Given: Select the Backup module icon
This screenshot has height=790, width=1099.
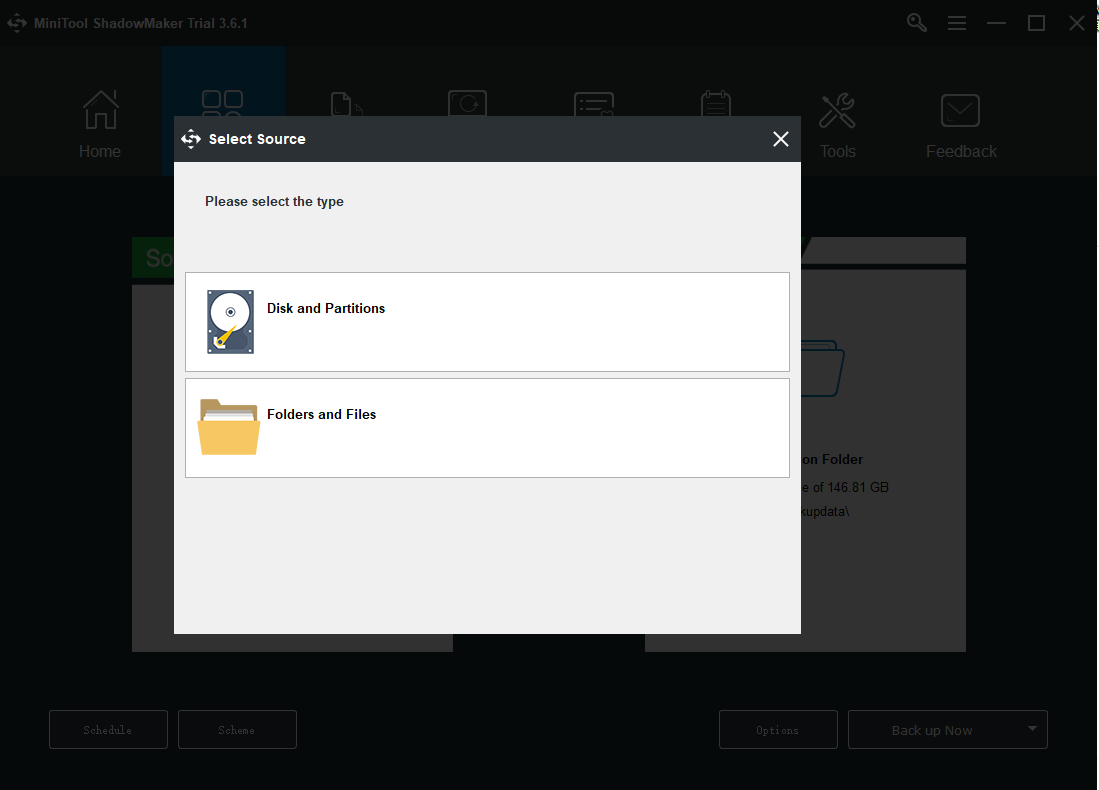Looking at the screenshot, I should [222, 103].
